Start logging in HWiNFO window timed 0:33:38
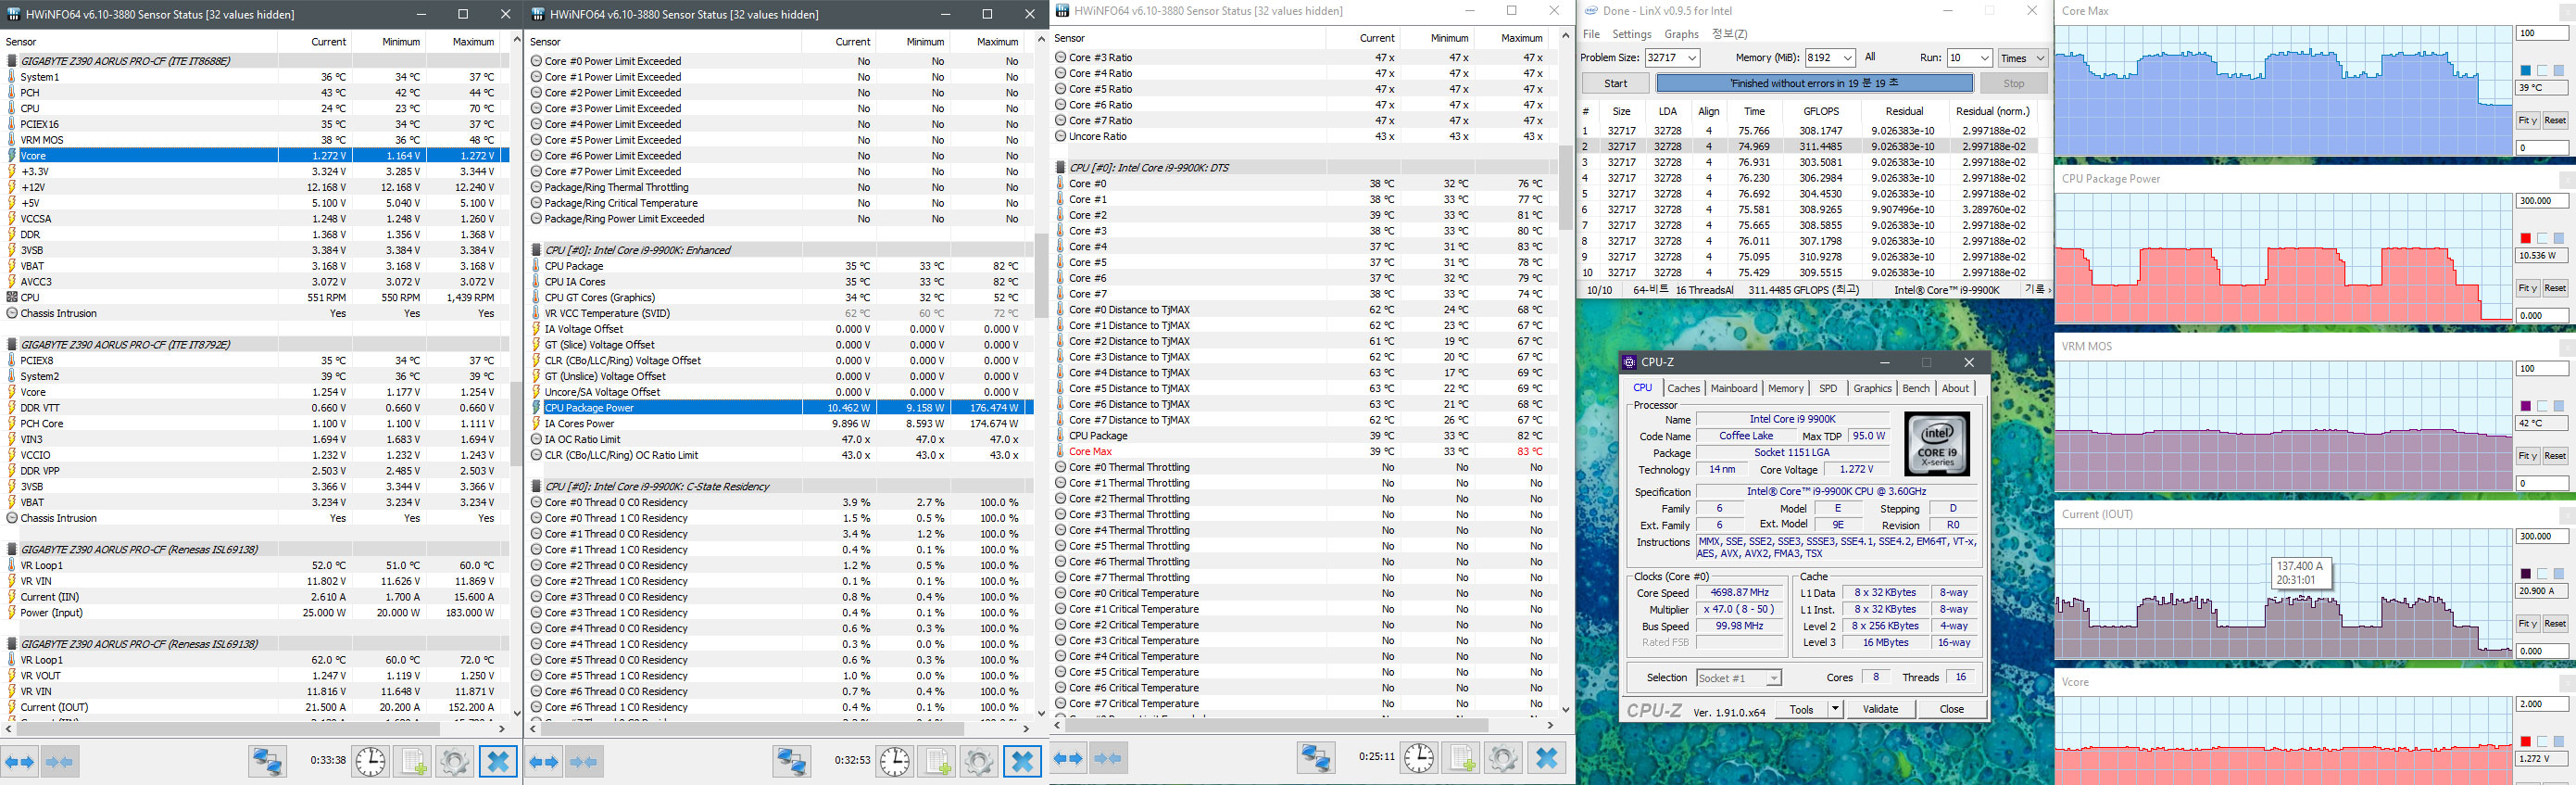Image resolution: width=2576 pixels, height=785 pixels. tap(412, 762)
